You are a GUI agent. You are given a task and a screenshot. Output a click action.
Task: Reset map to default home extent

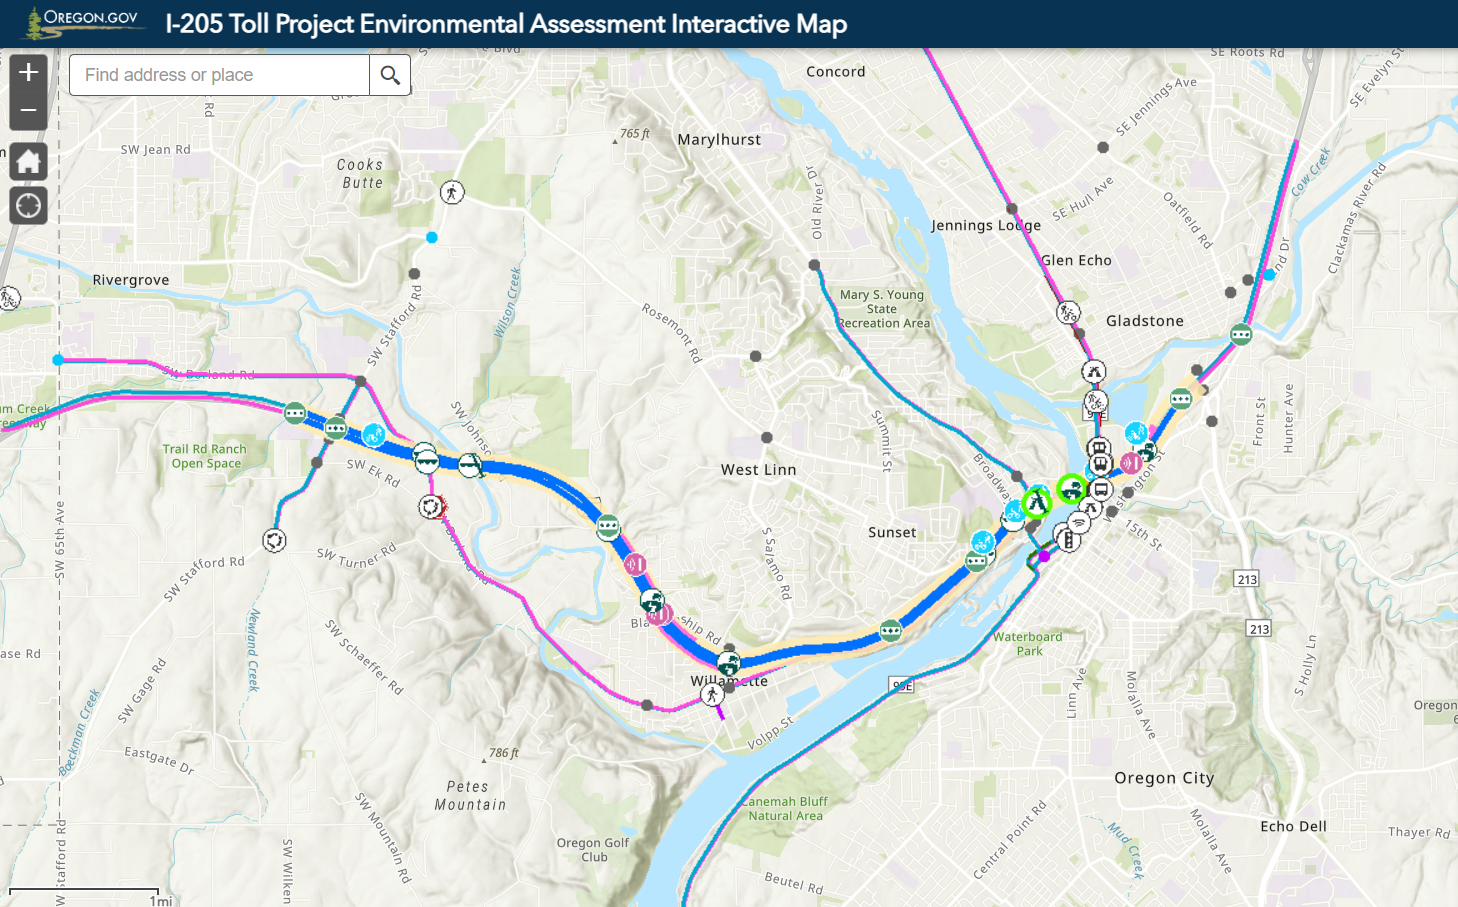click(x=28, y=161)
